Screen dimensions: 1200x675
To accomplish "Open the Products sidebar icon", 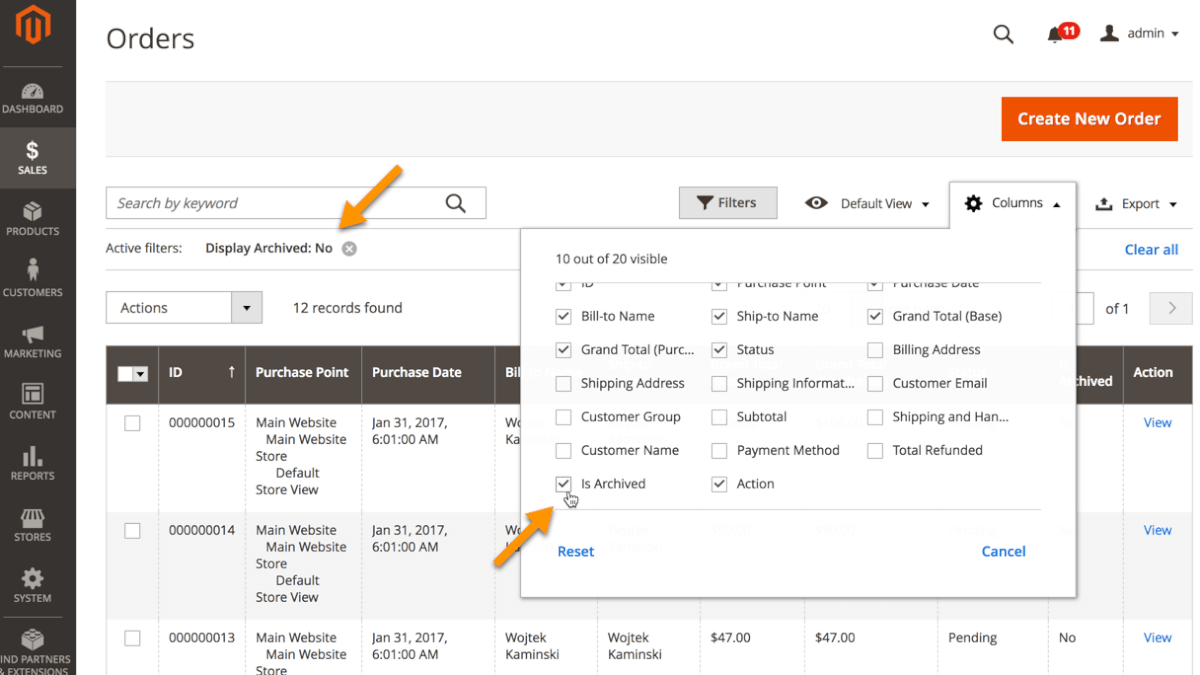I will pos(32,219).
